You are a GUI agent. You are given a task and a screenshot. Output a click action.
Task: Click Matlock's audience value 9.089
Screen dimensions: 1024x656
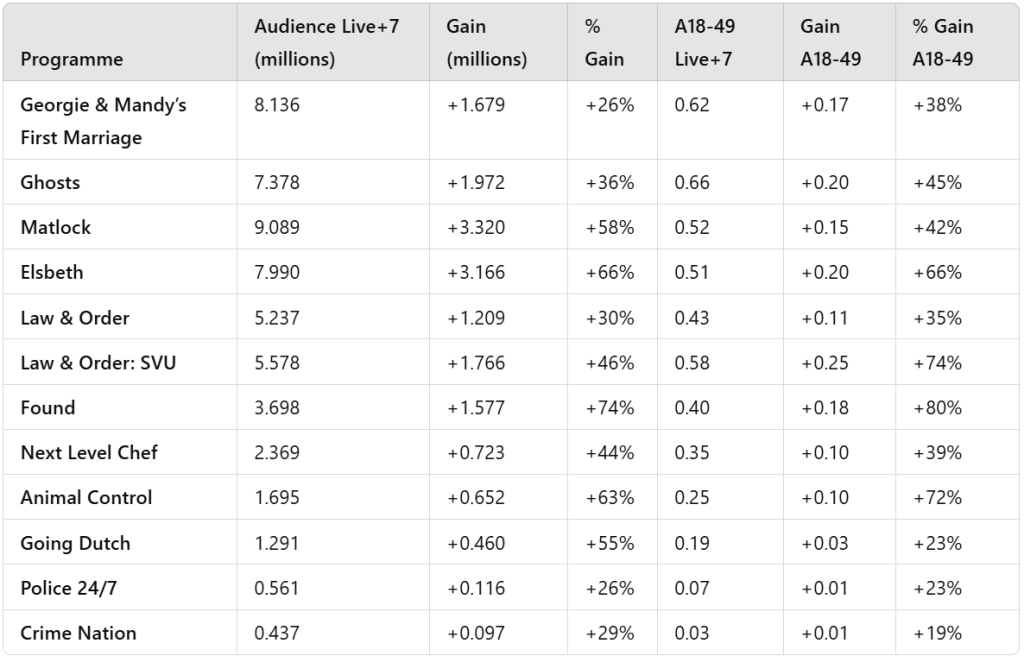coord(277,227)
